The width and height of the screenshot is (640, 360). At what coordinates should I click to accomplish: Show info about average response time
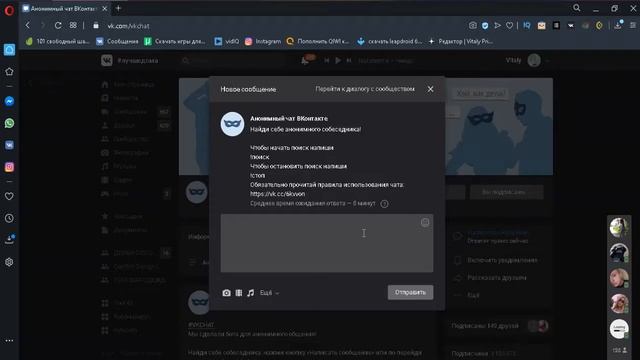pyautogui.click(x=384, y=204)
